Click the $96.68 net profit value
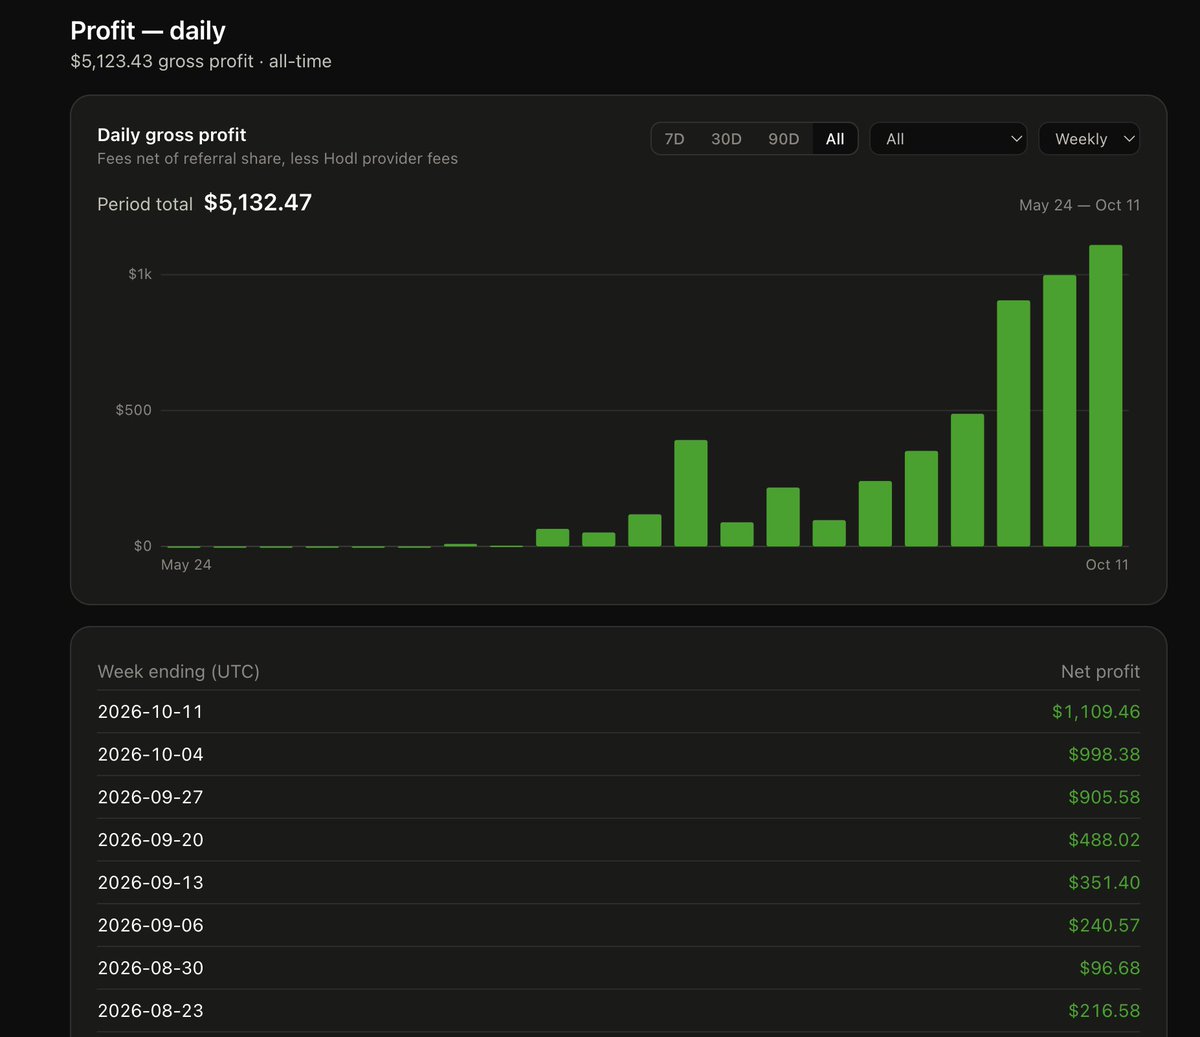The height and width of the screenshot is (1037, 1200). 1110,968
